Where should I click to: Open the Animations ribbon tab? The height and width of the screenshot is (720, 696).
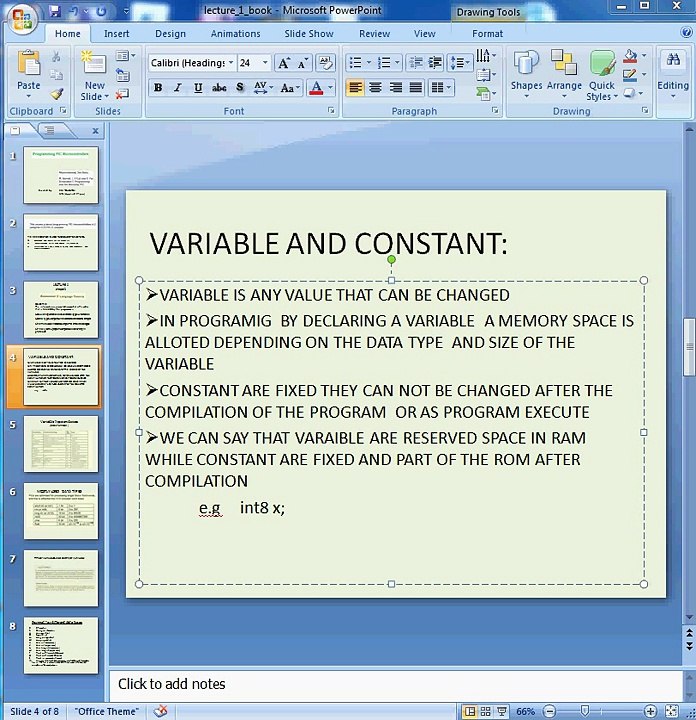click(x=236, y=34)
